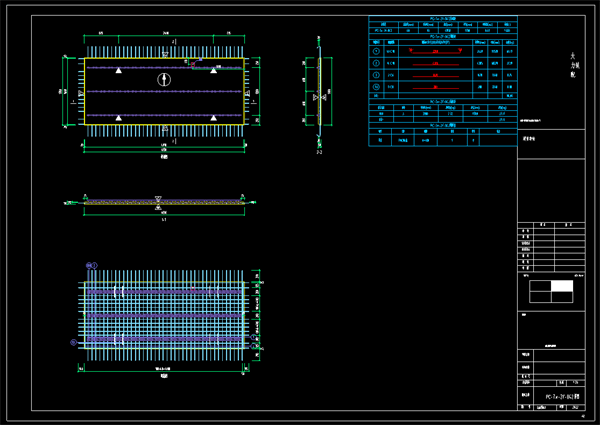Select the red straight rebar shape in the fourth schedule row
The image size is (600, 425).
(x=435, y=88)
